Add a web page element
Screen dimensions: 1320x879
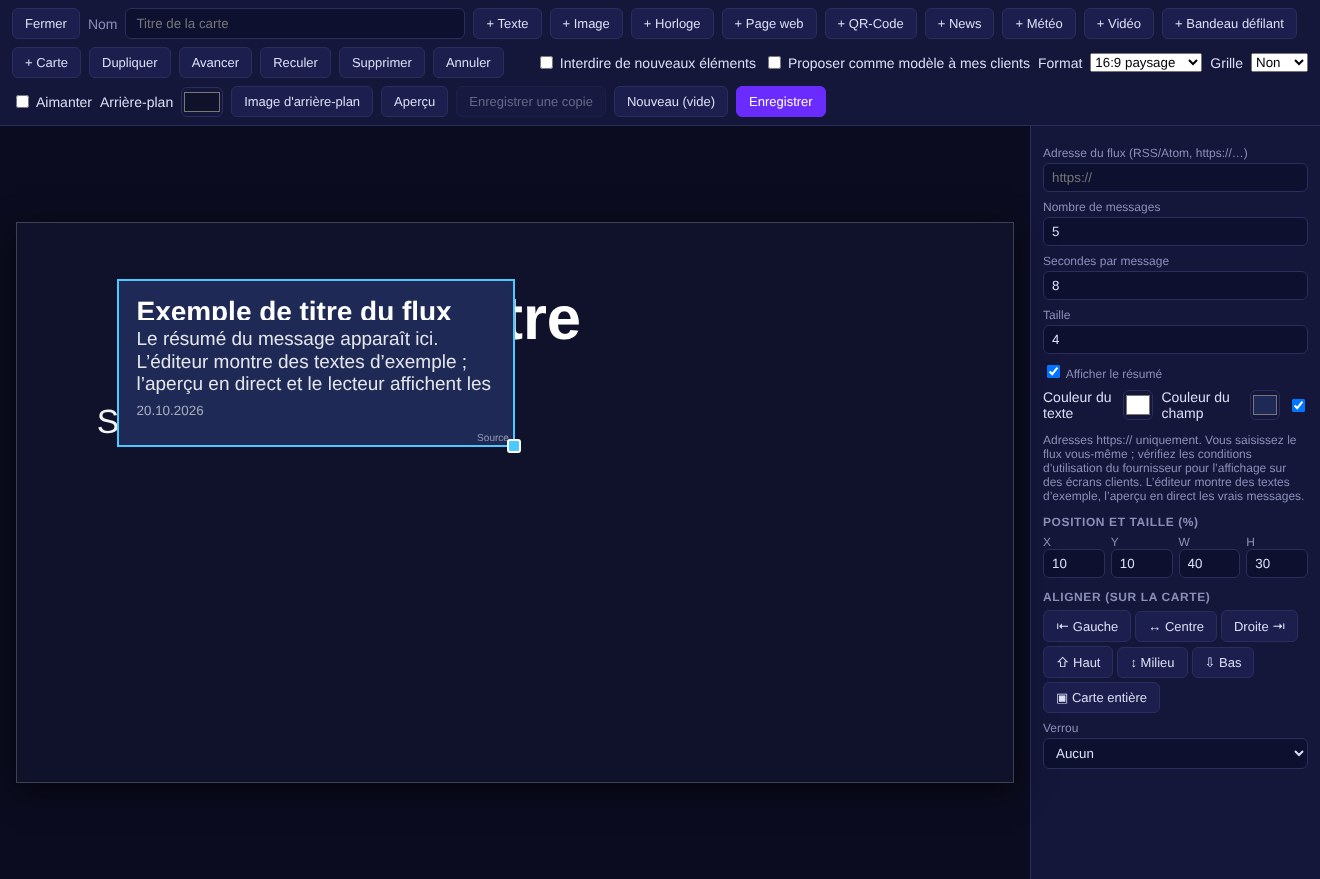coord(769,23)
